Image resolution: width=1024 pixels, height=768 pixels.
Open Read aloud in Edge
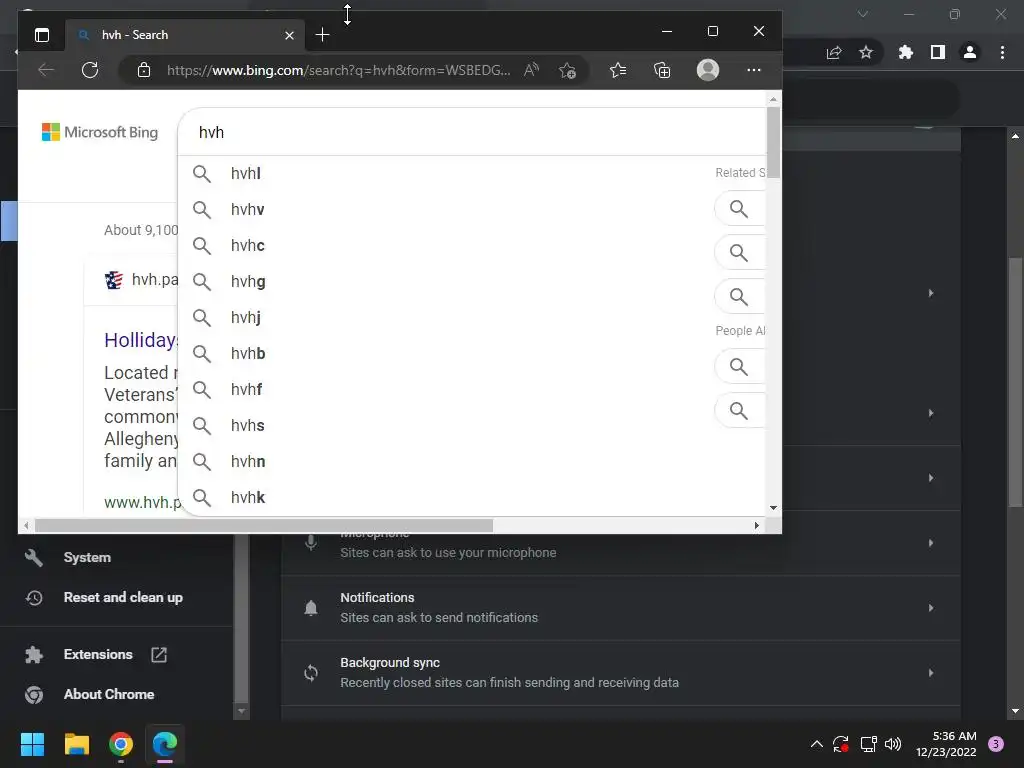(532, 70)
